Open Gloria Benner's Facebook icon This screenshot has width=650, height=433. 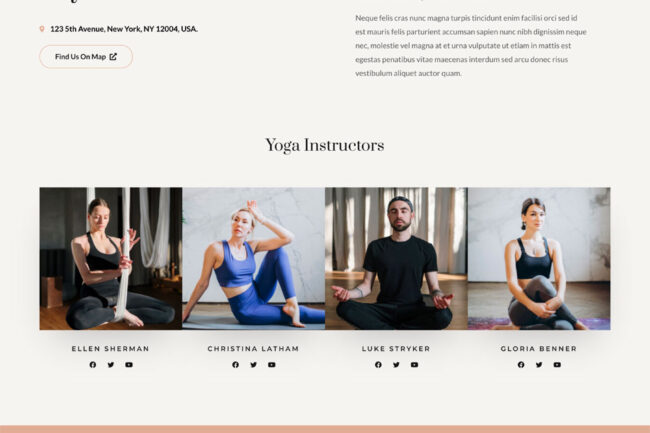click(x=521, y=365)
